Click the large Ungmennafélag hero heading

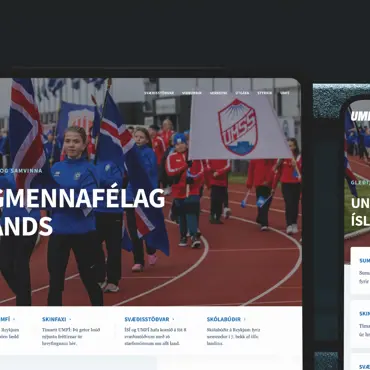click(x=82, y=212)
